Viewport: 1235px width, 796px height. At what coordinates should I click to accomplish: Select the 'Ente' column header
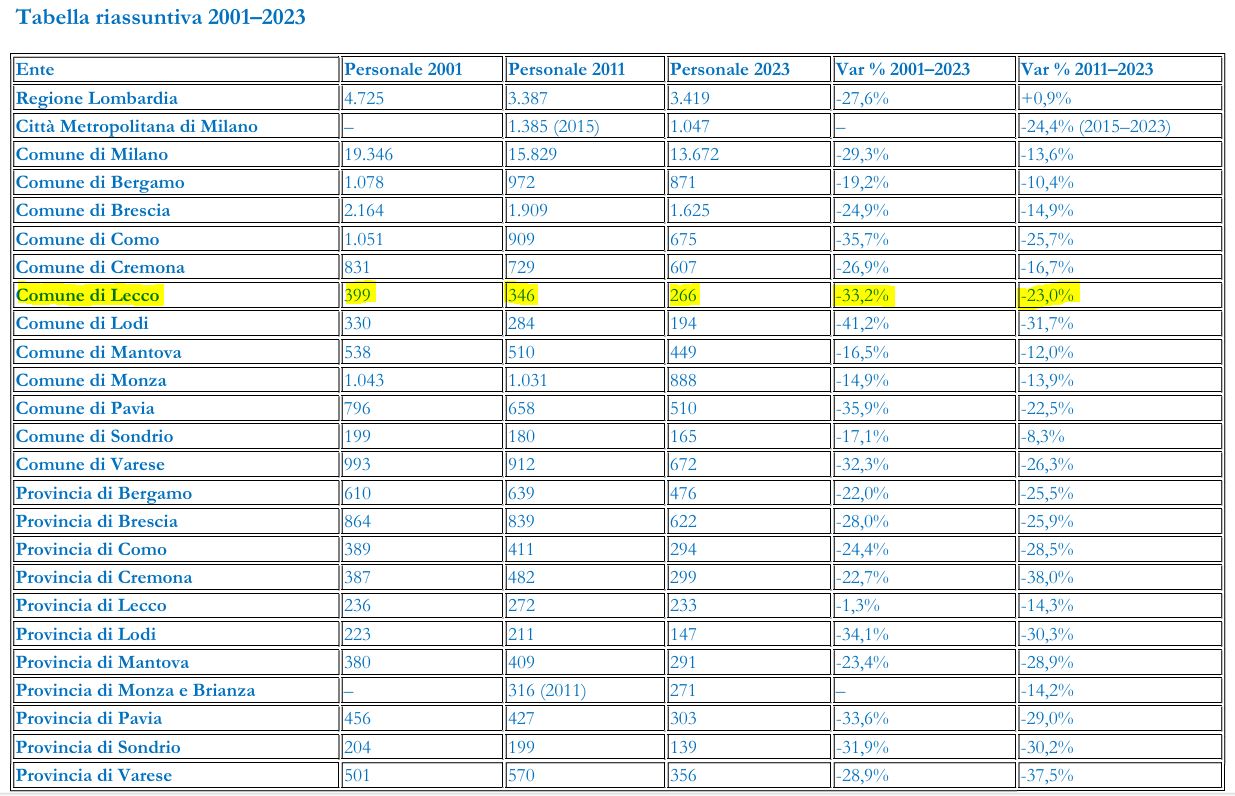[36, 69]
